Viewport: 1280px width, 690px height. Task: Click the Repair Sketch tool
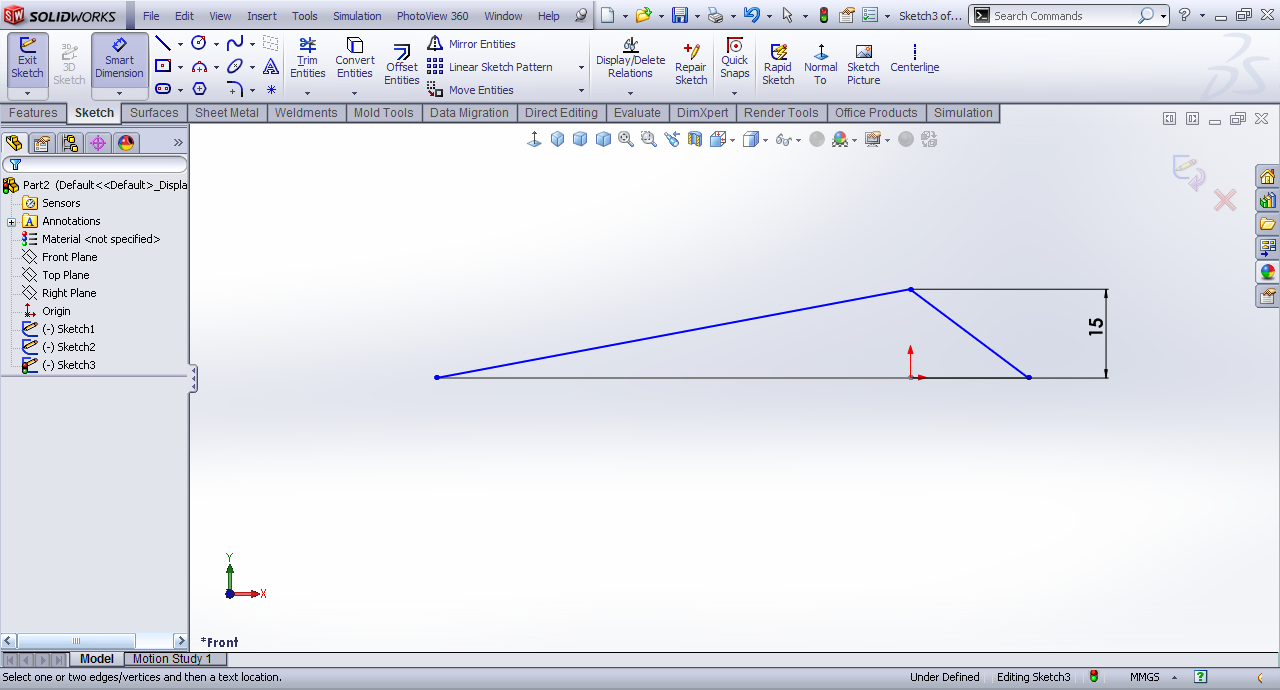point(690,65)
